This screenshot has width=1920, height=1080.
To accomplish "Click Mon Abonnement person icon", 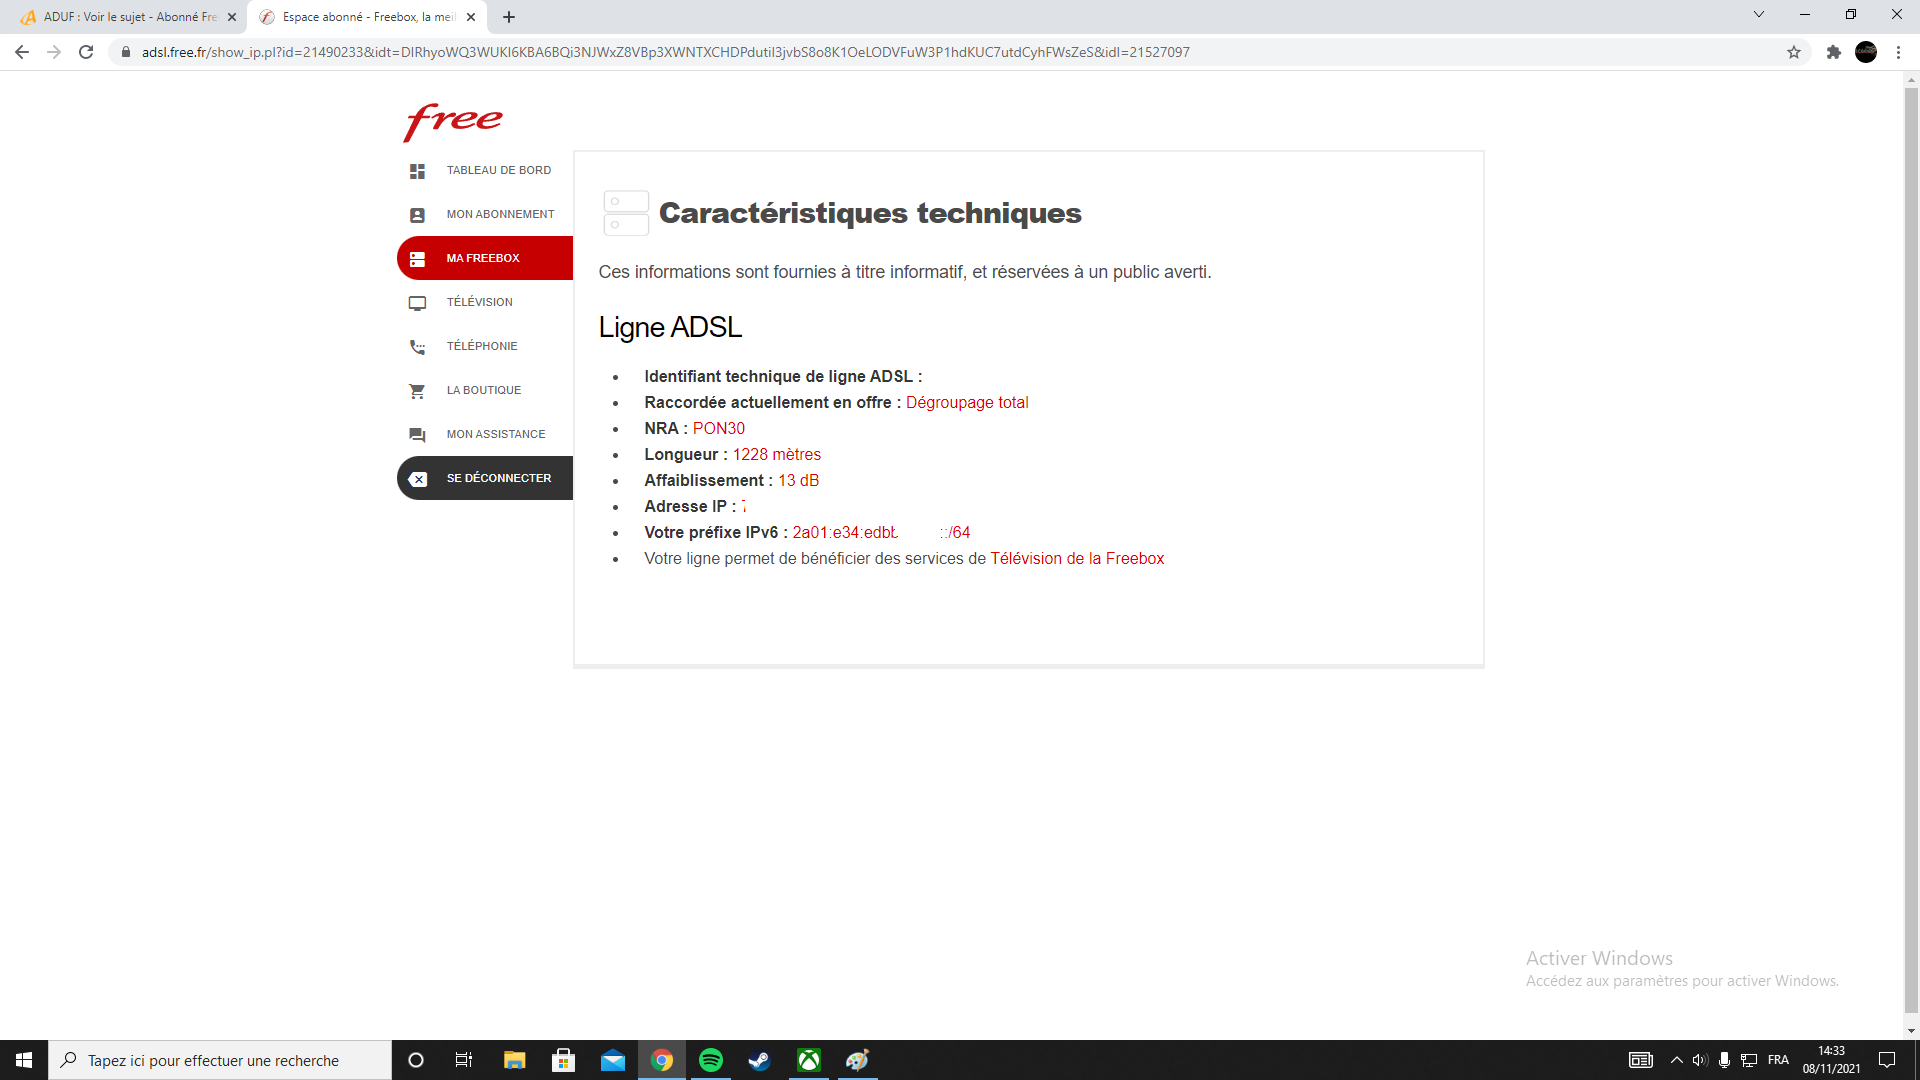I will [x=417, y=215].
